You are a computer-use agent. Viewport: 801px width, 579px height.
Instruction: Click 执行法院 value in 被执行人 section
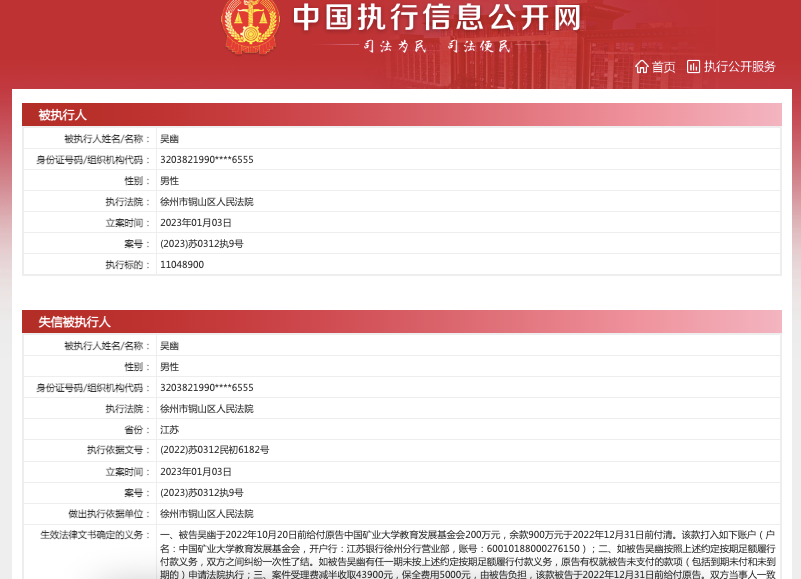[206, 202]
